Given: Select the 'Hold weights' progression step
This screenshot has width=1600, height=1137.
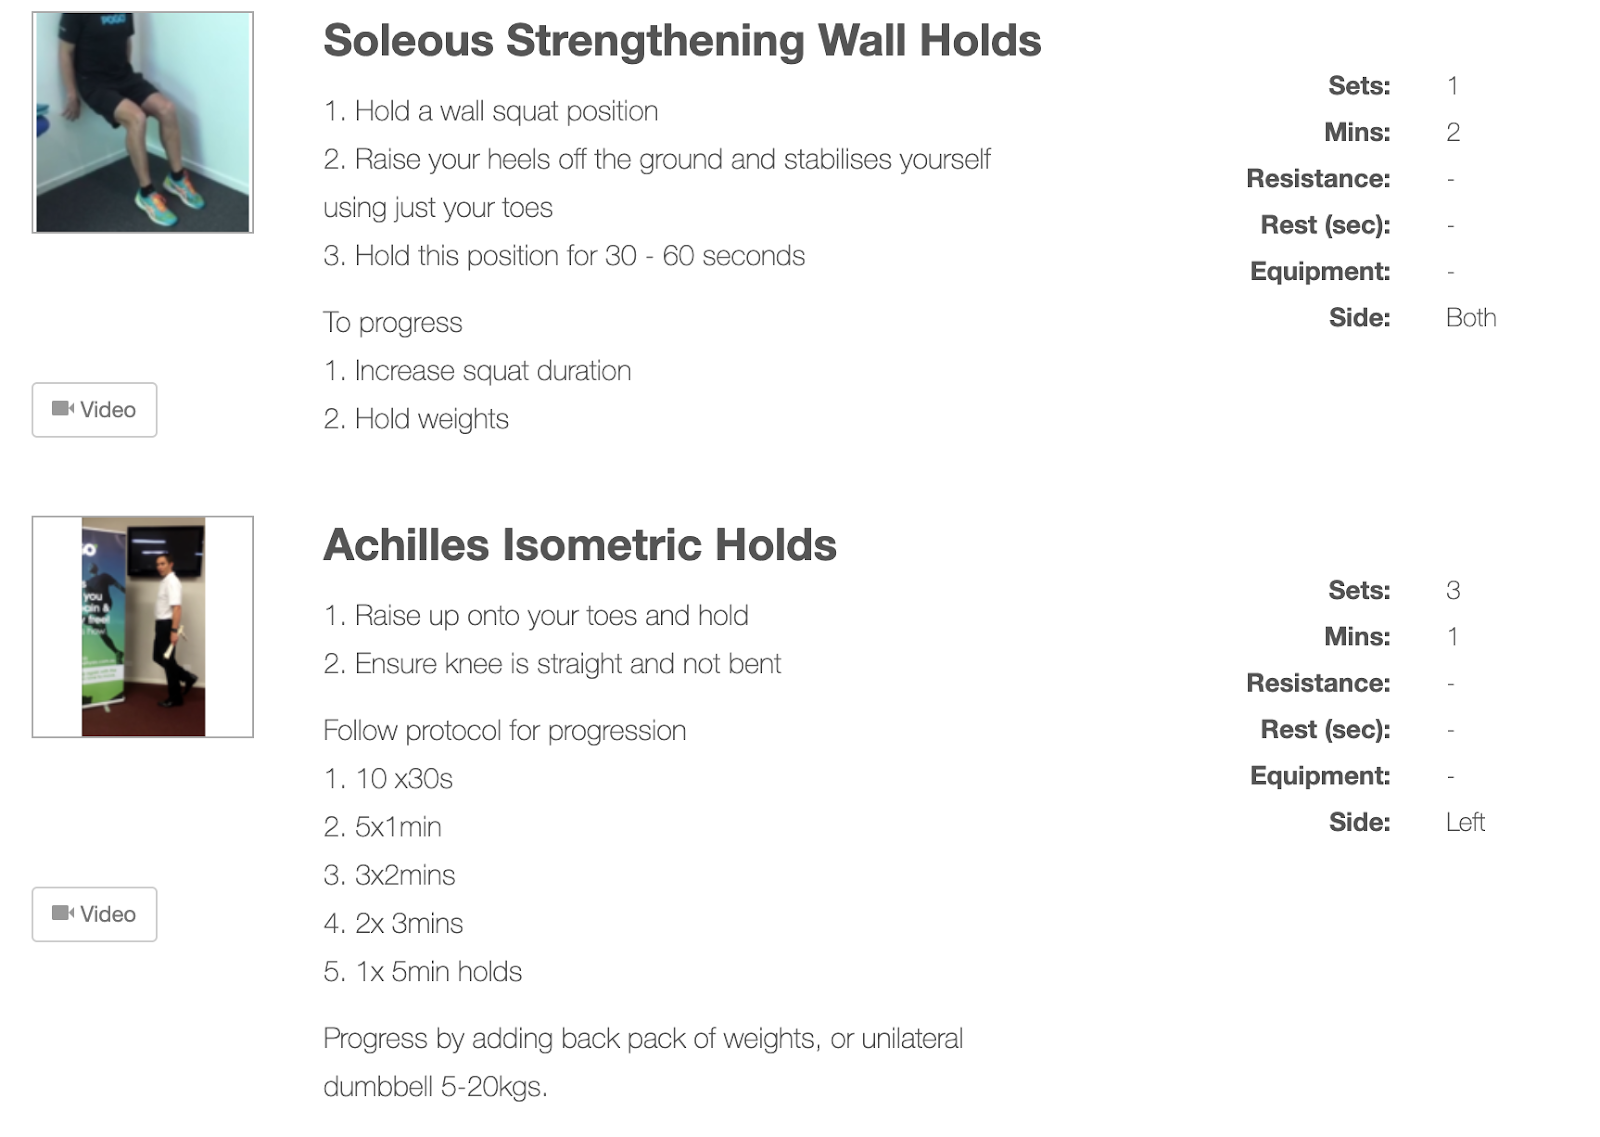Looking at the screenshot, I should [x=417, y=419].
